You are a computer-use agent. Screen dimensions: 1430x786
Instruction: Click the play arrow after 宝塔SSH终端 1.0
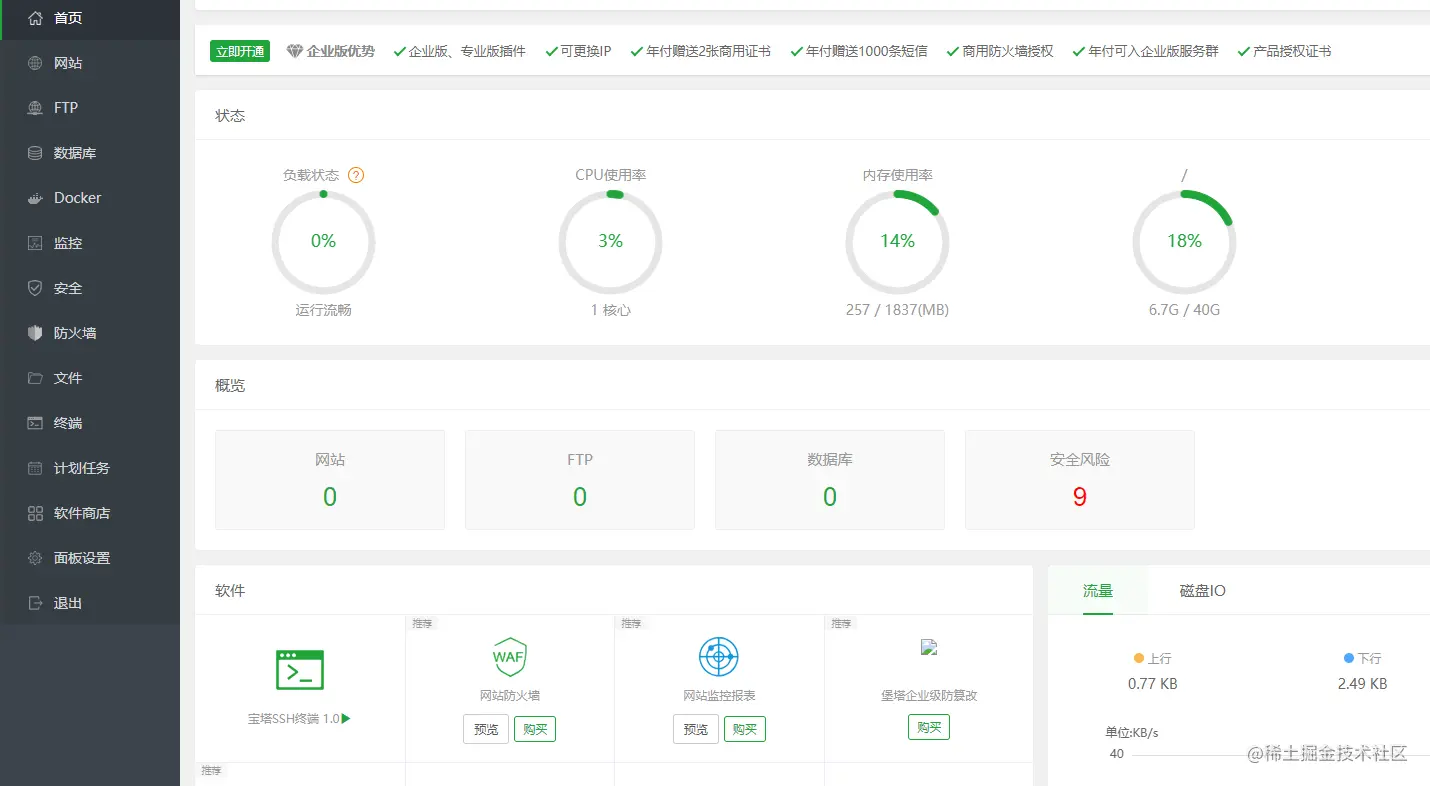(x=346, y=718)
